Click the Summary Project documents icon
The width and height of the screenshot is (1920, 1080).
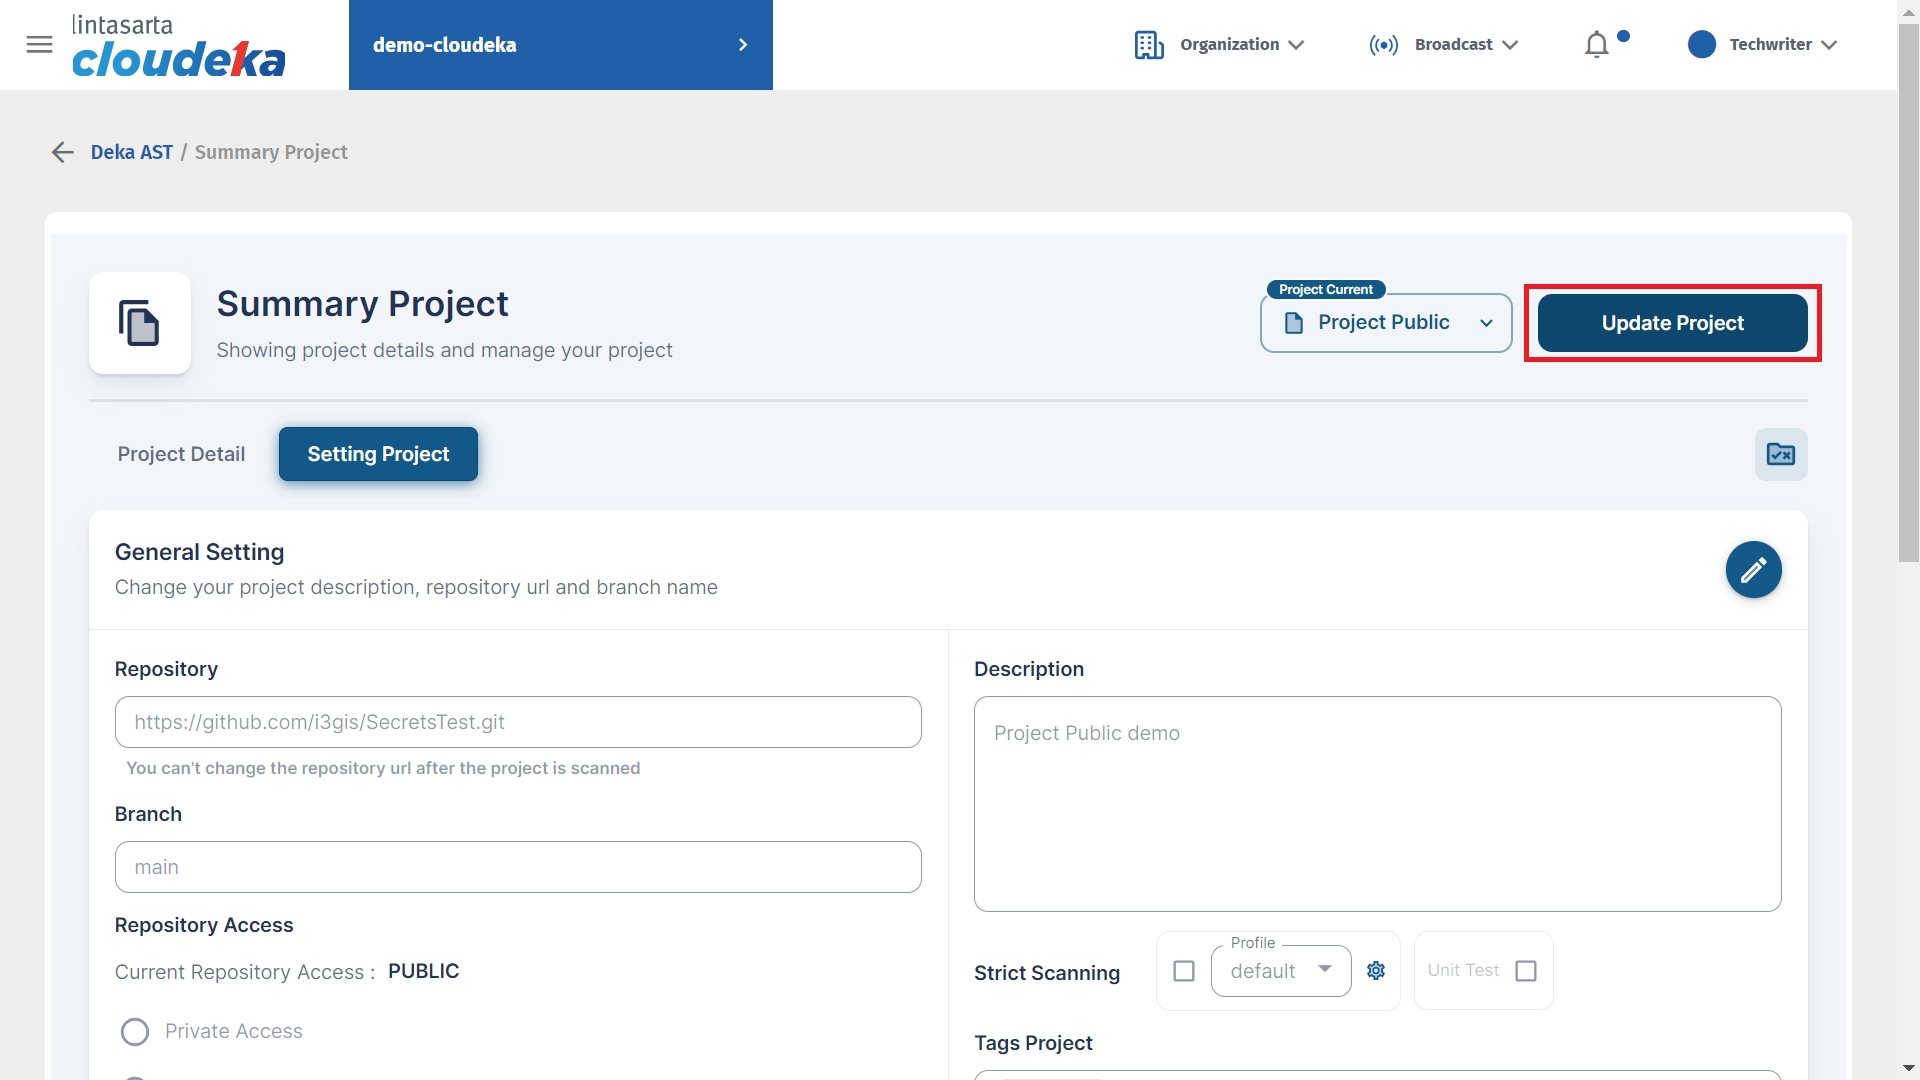(139, 323)
